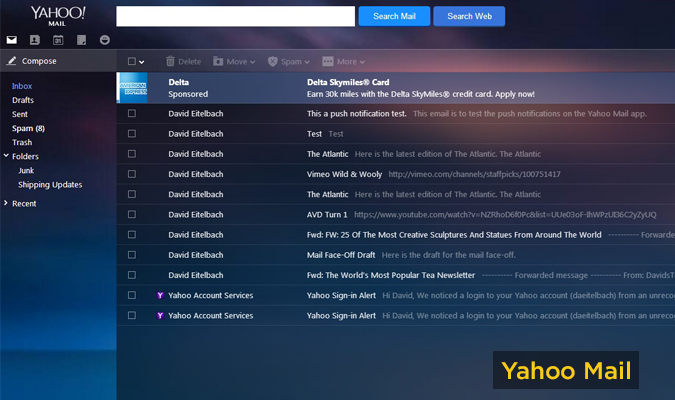
Task: Click the Compose pencil icon
Action: point(12,61)
